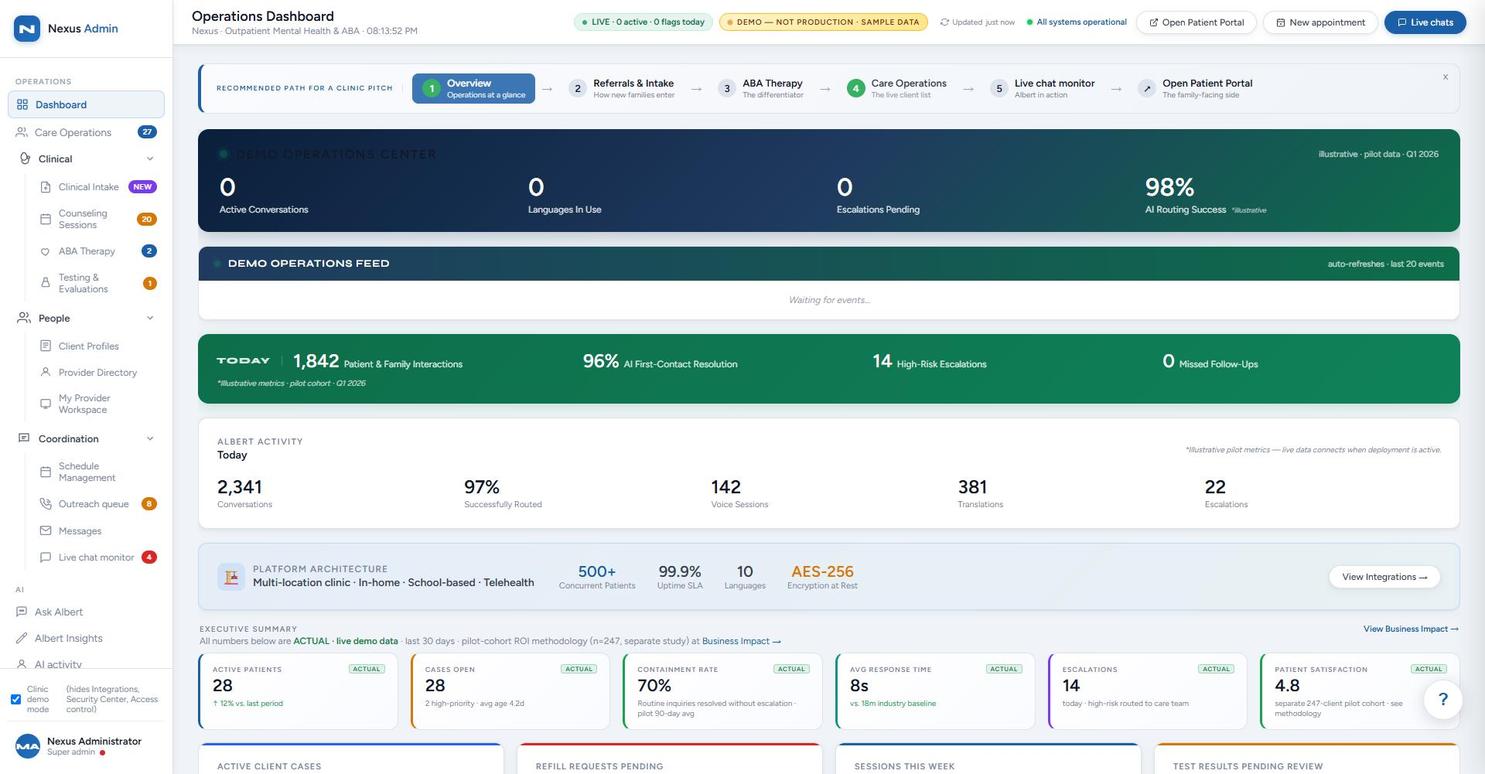Click the Containment Rate card
This screenshot has width=1485, height=774.
[723, 691]
